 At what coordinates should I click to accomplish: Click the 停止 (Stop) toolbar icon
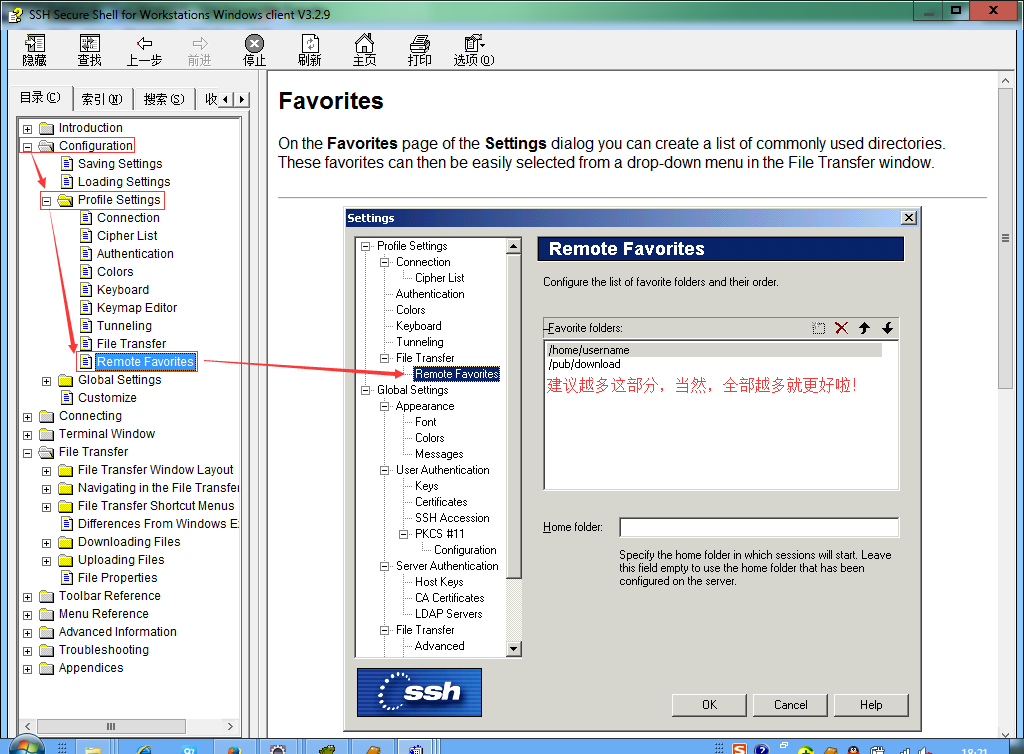tap(254, 50)
